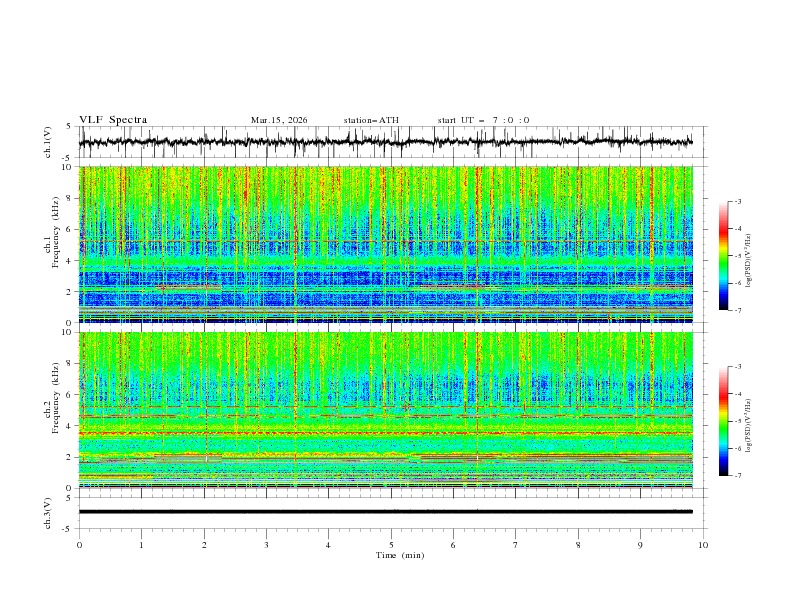Click the ch.2 spectrogram plot
This screenshot has height=612, width=792.
click(x=385, y=410)
